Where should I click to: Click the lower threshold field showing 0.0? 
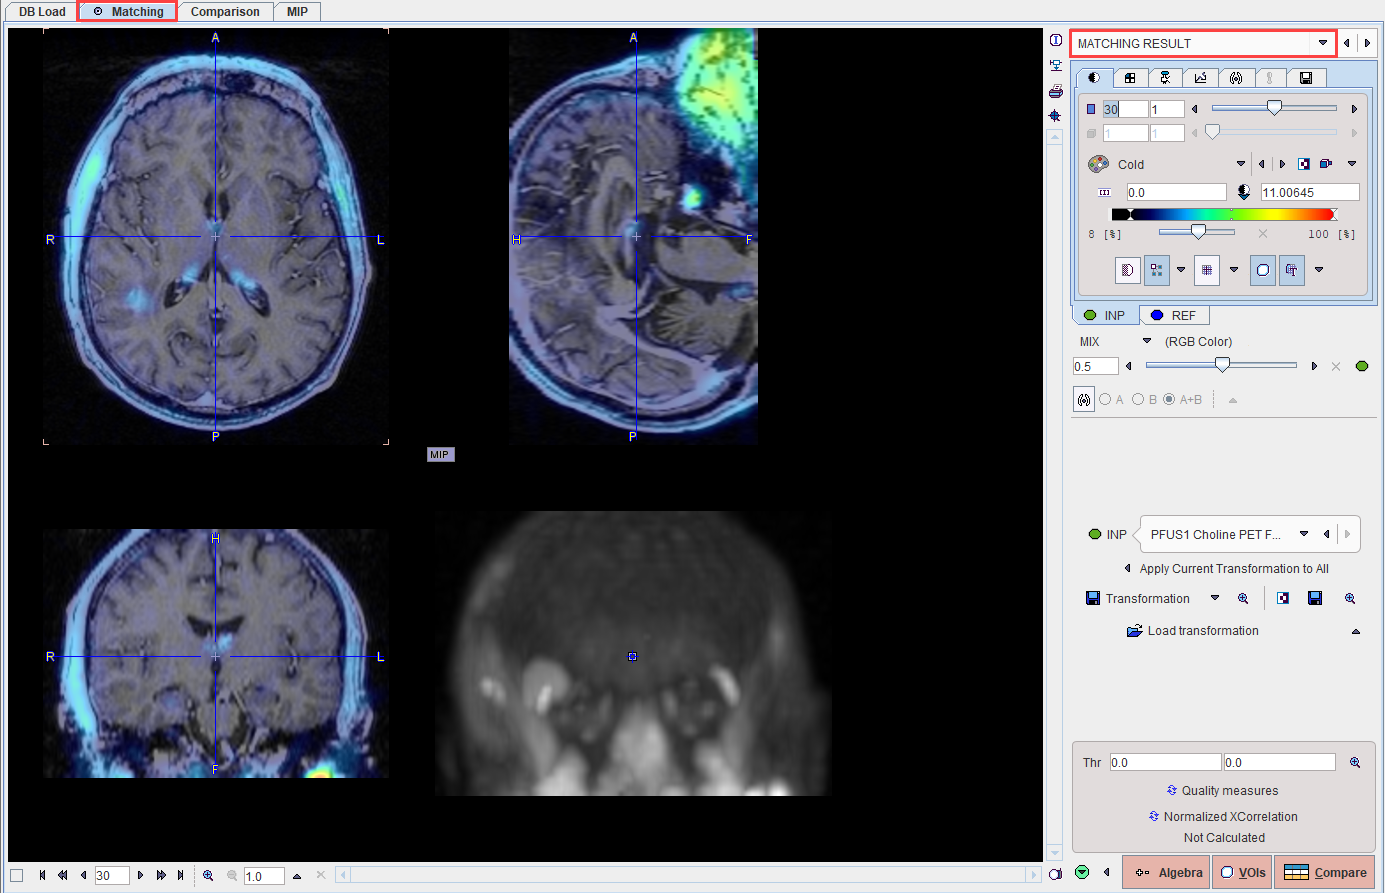click(1176, 192)
